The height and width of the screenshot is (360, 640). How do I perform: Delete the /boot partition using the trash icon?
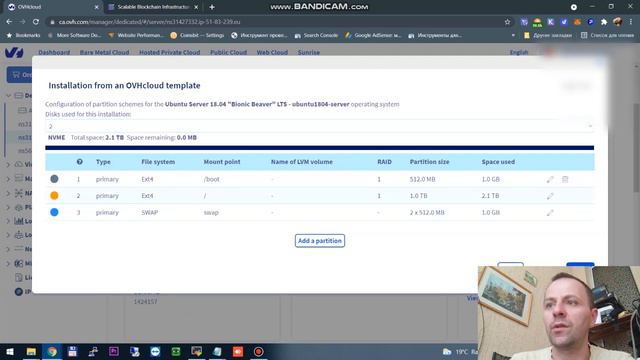point(565,179)
